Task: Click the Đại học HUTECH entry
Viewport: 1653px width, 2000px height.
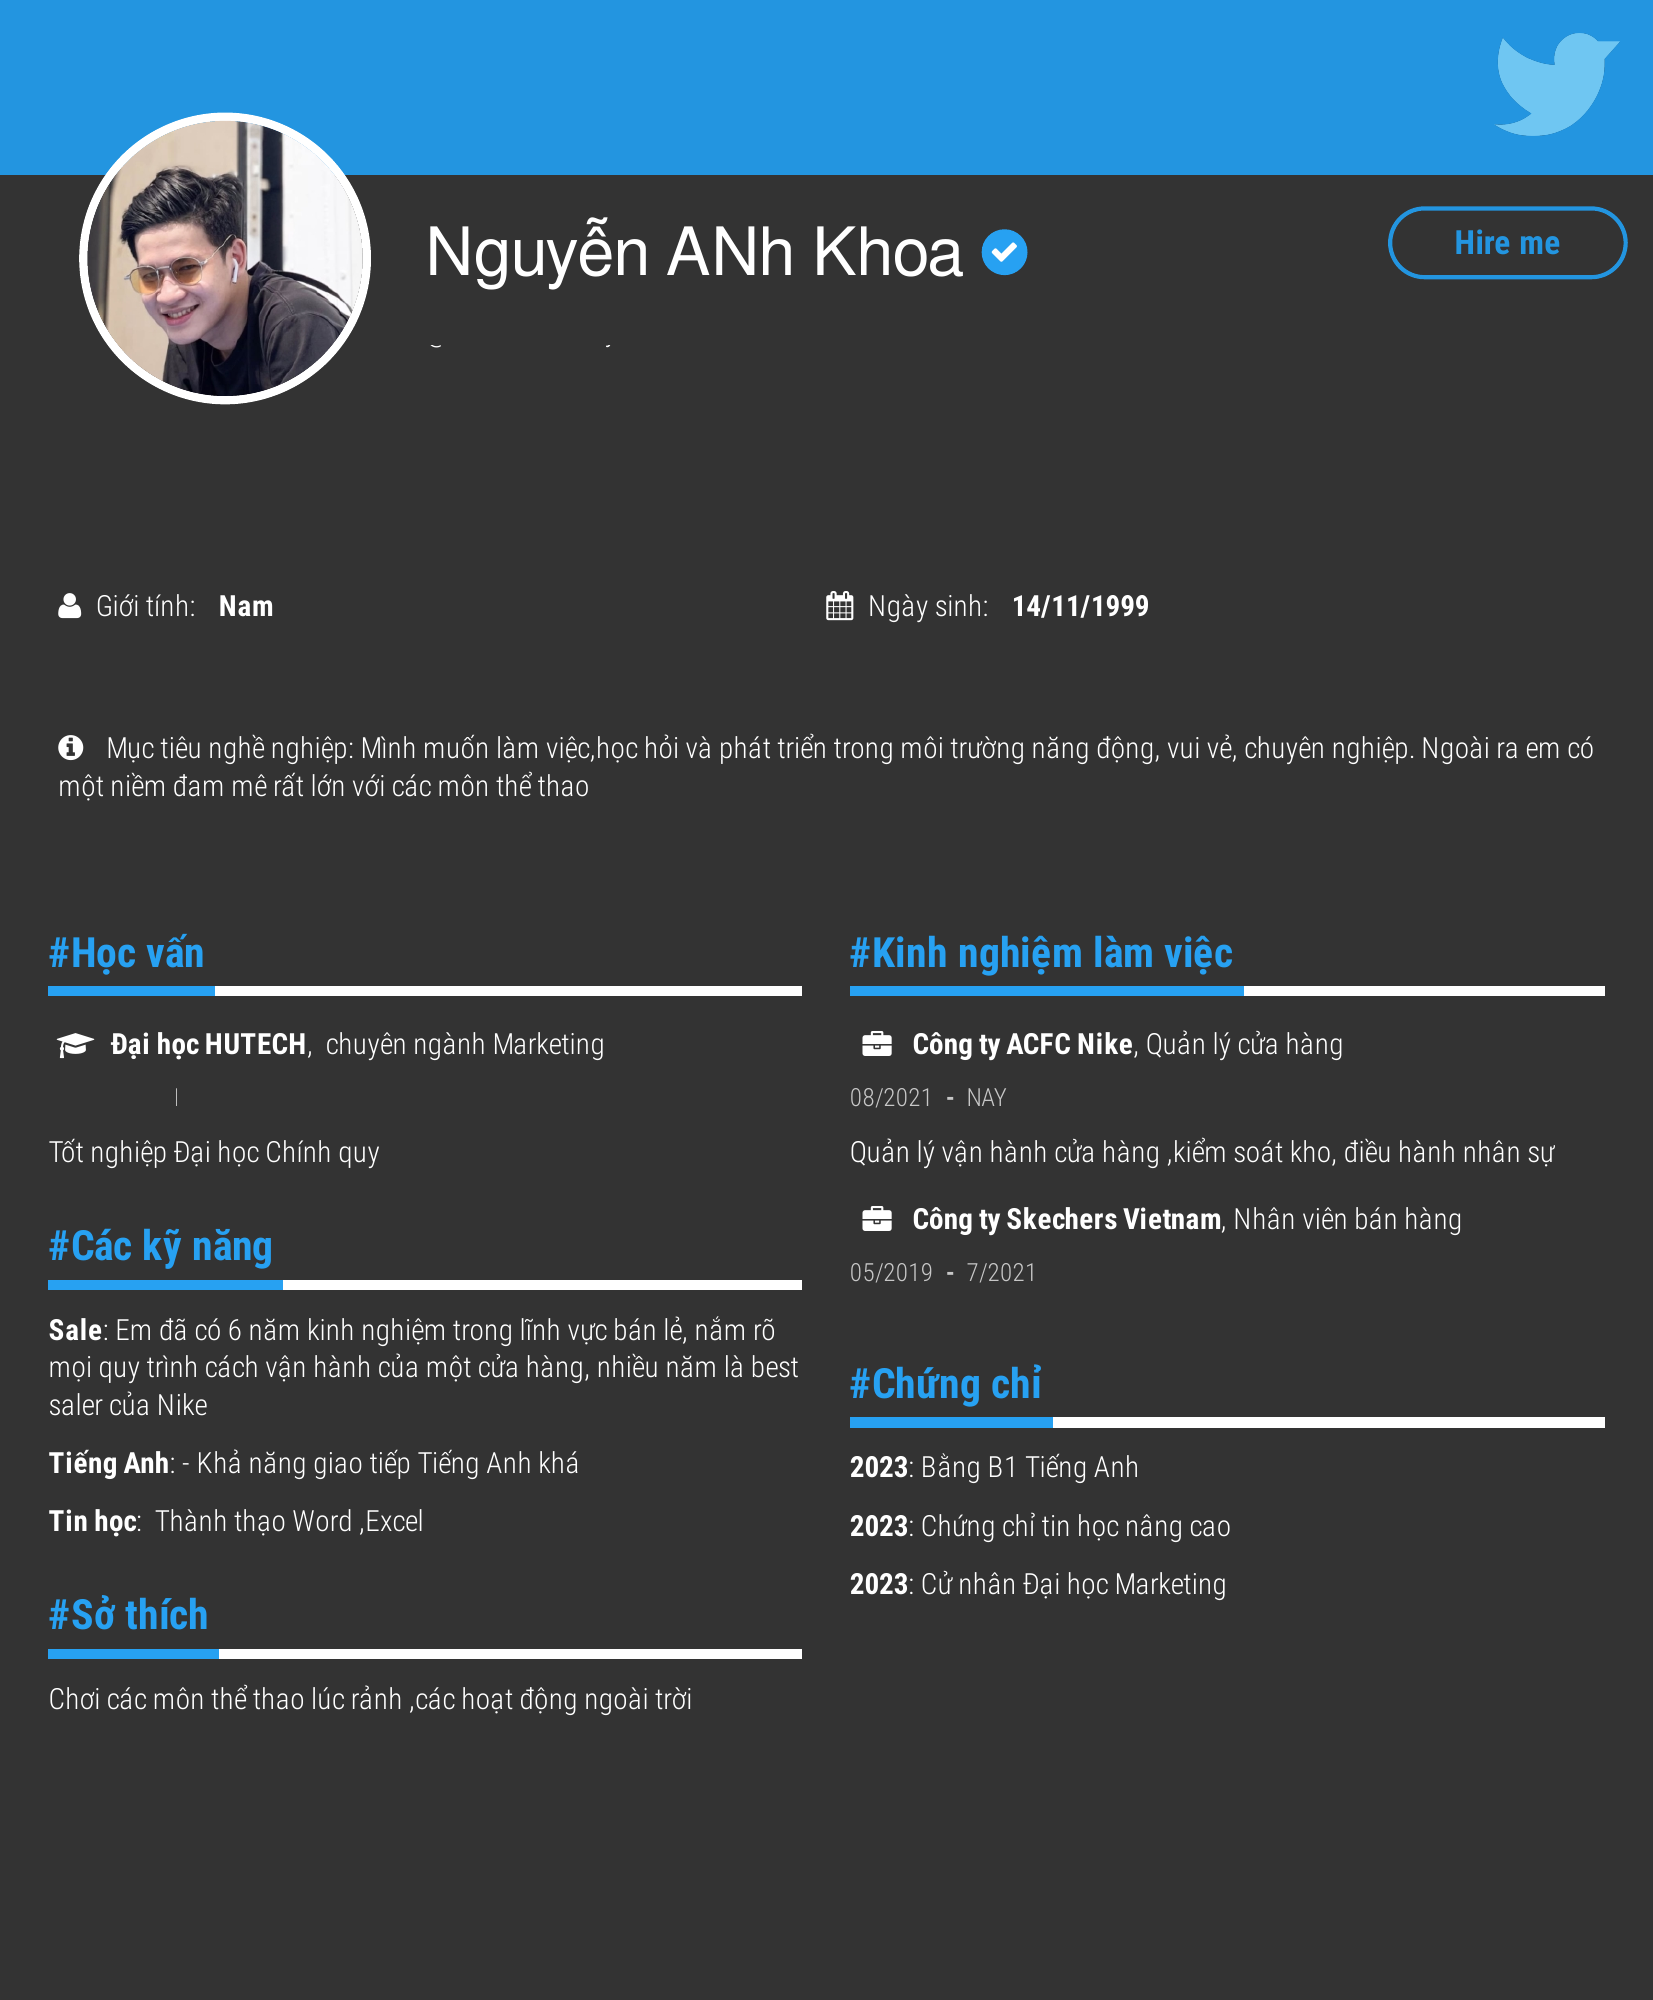Action: pyautogui.click(x=208, y=1045)
